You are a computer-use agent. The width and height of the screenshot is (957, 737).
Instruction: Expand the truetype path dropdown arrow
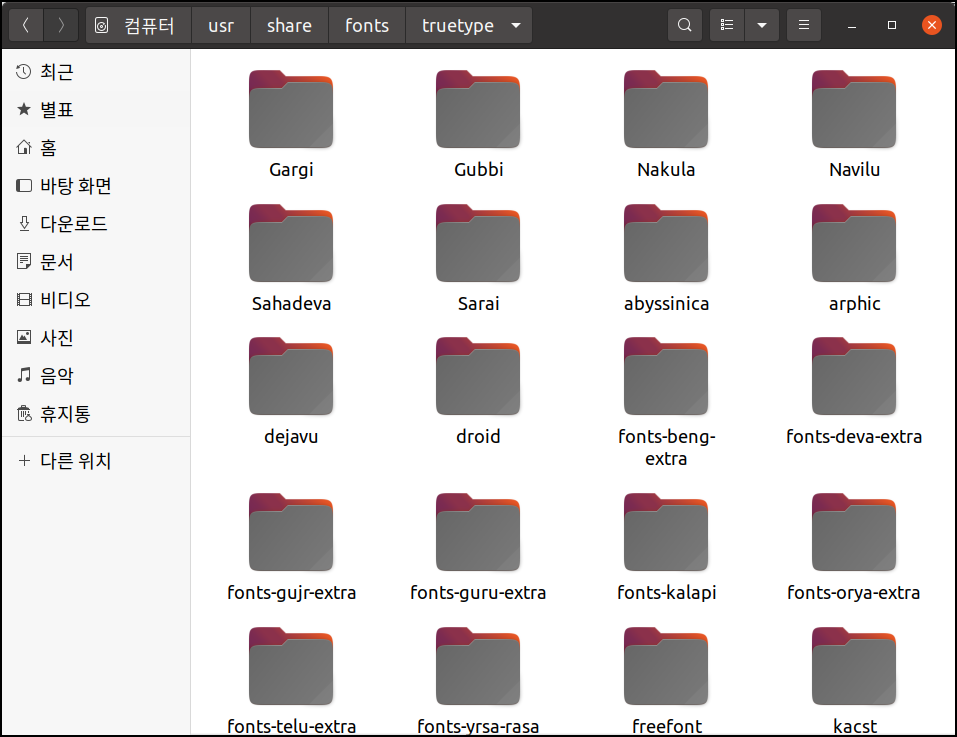click(x=516, y=26)
